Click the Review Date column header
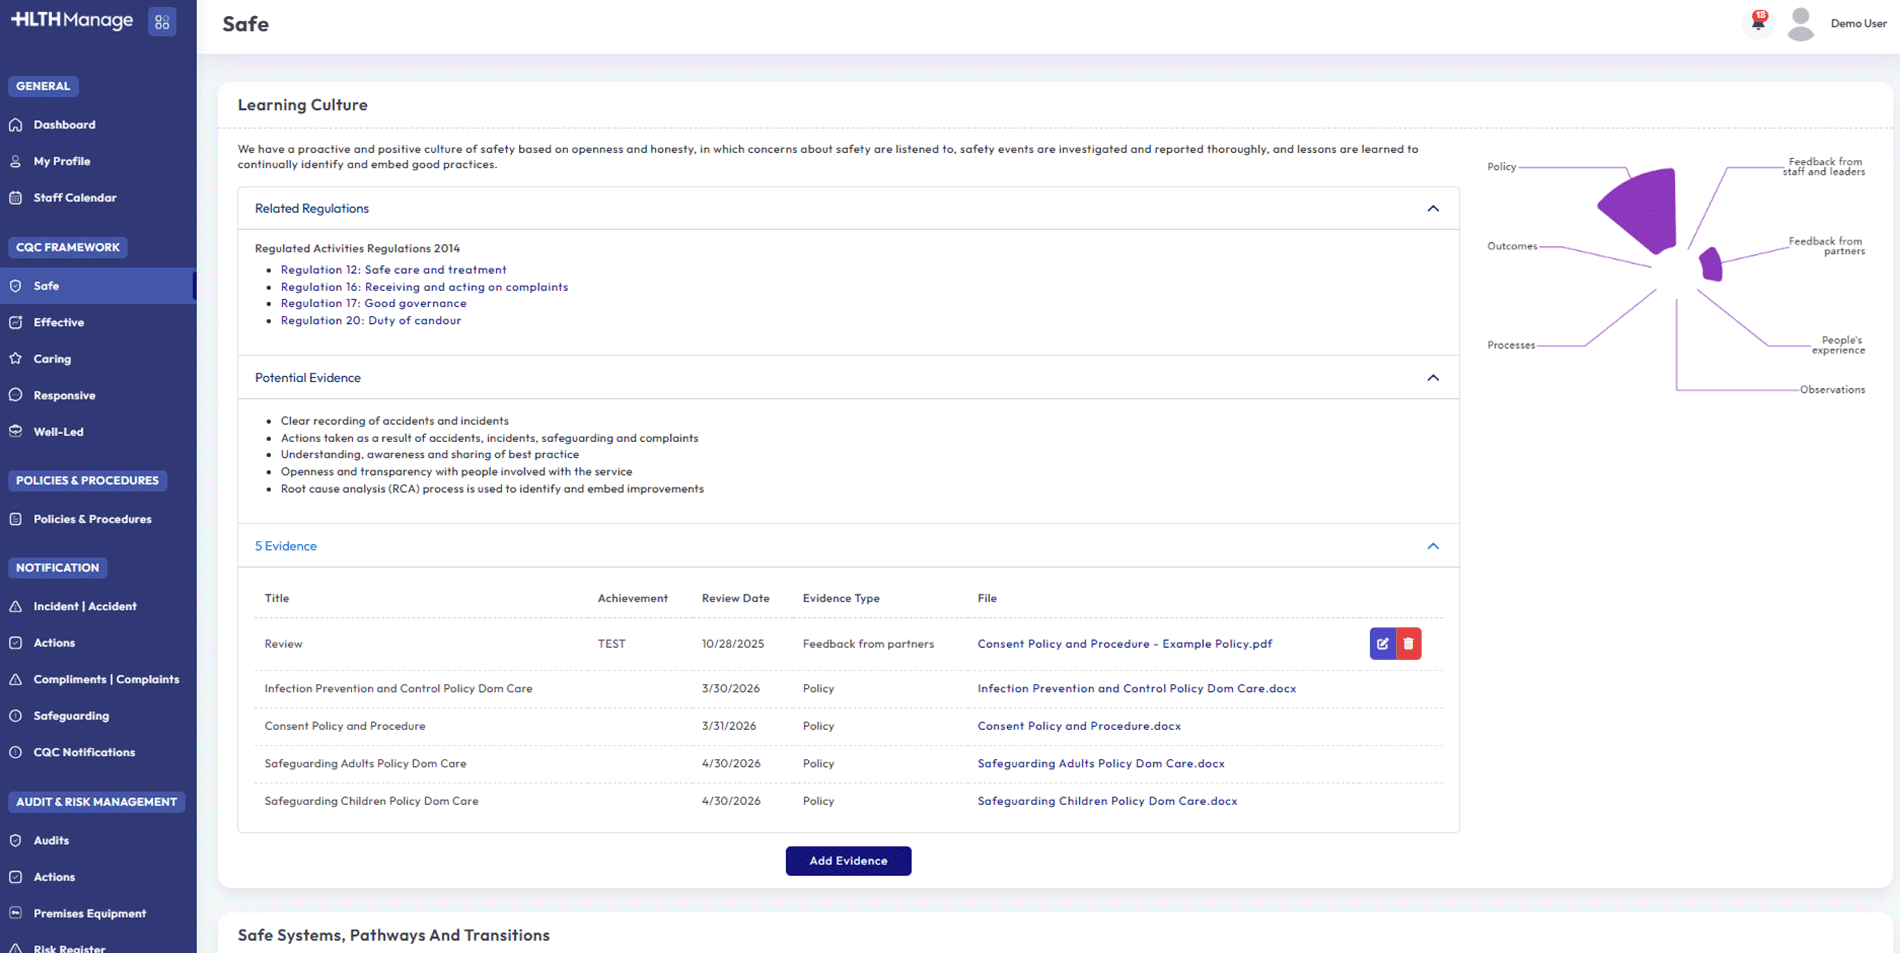 (735, 598)
